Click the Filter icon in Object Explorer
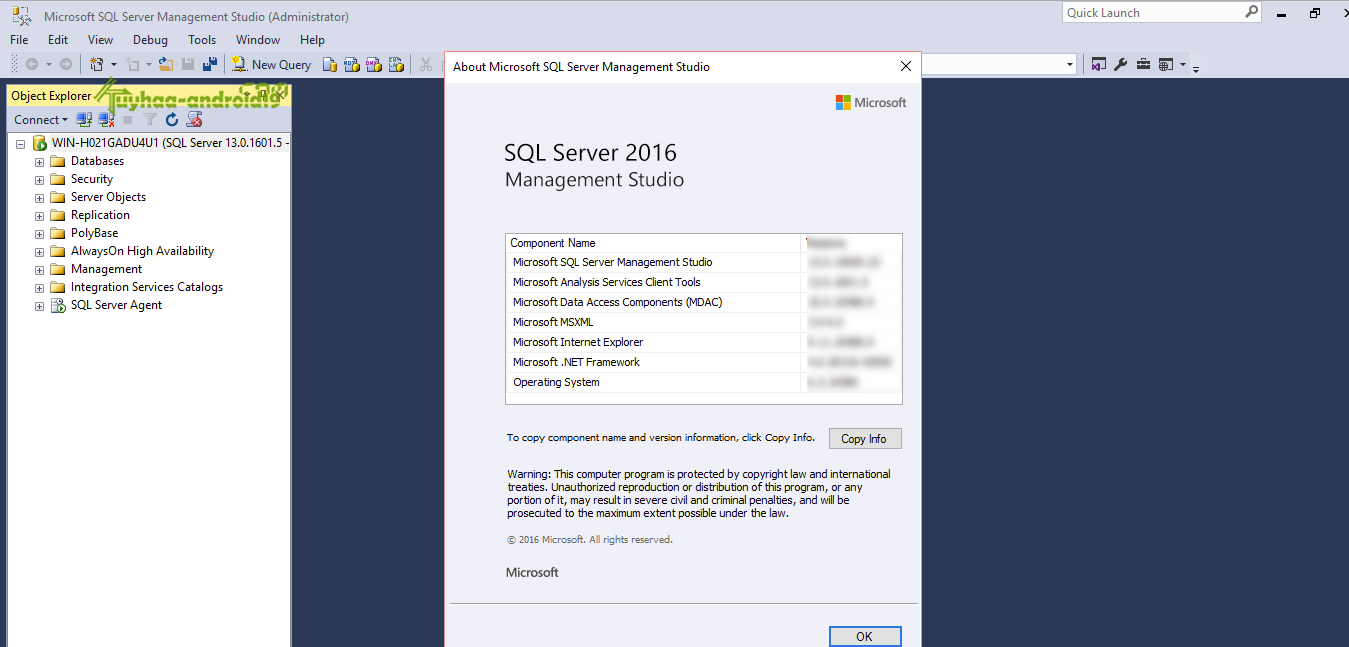This screenshot has width=1349, height=647. 148,119
